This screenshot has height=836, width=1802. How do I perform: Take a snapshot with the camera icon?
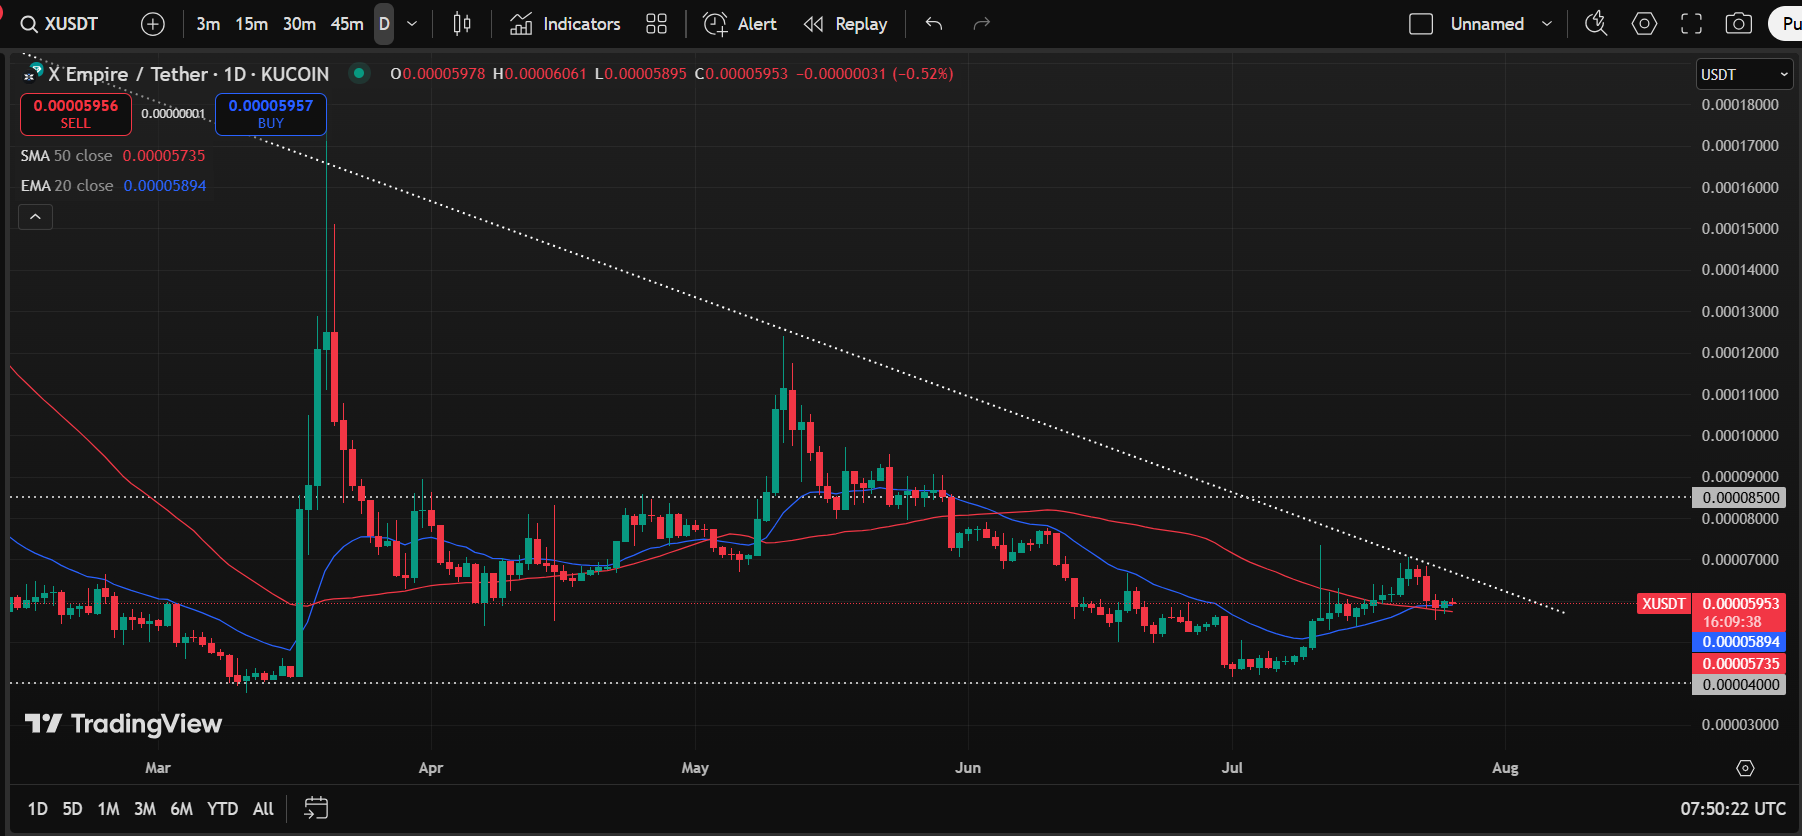(1739, 24)
